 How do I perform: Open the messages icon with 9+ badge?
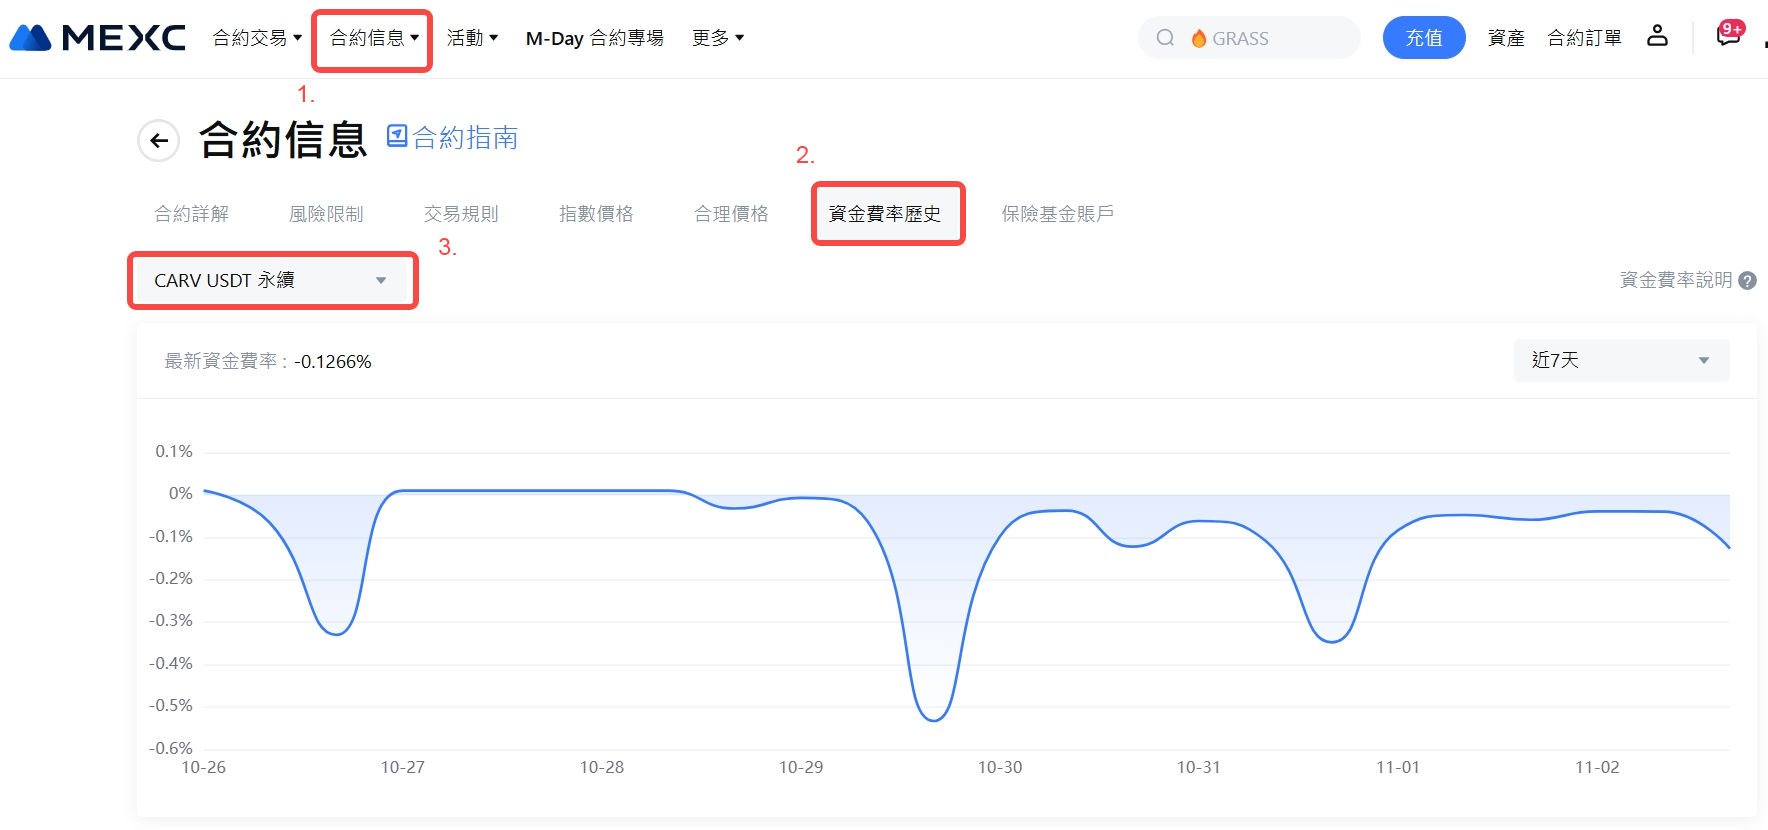click(x=1728, y=35)
